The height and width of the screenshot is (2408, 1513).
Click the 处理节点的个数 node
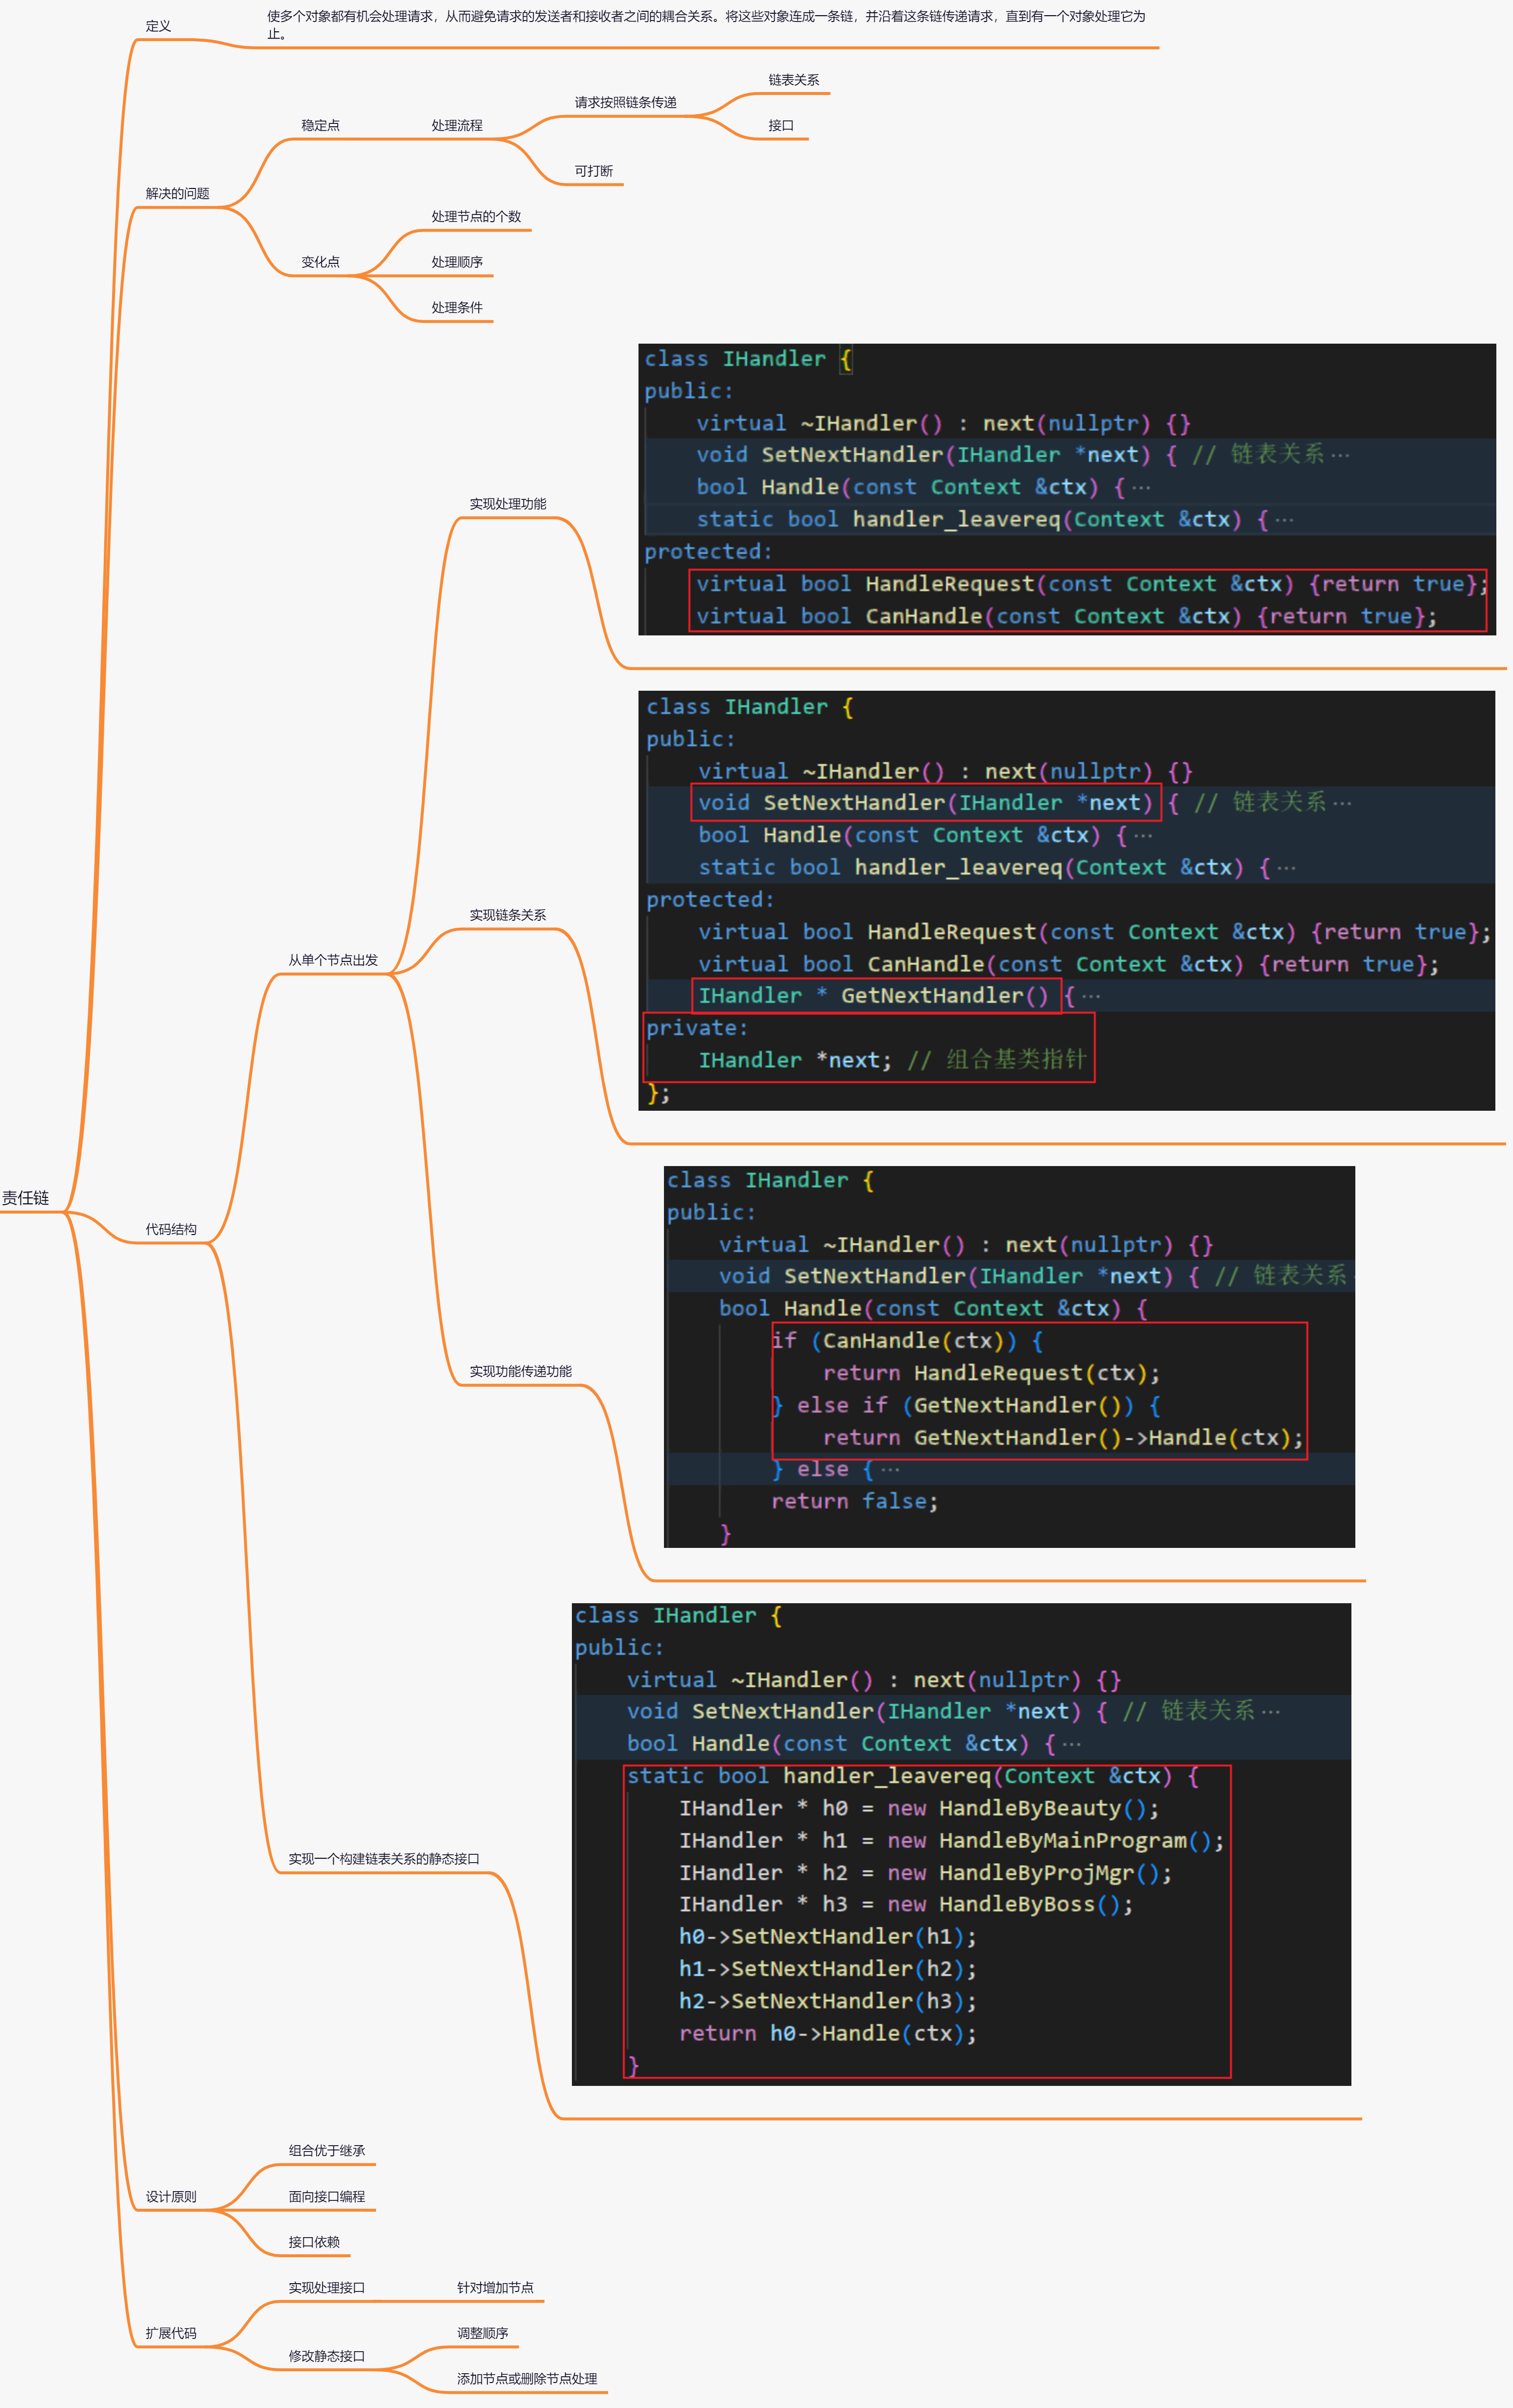pos(476,216)
